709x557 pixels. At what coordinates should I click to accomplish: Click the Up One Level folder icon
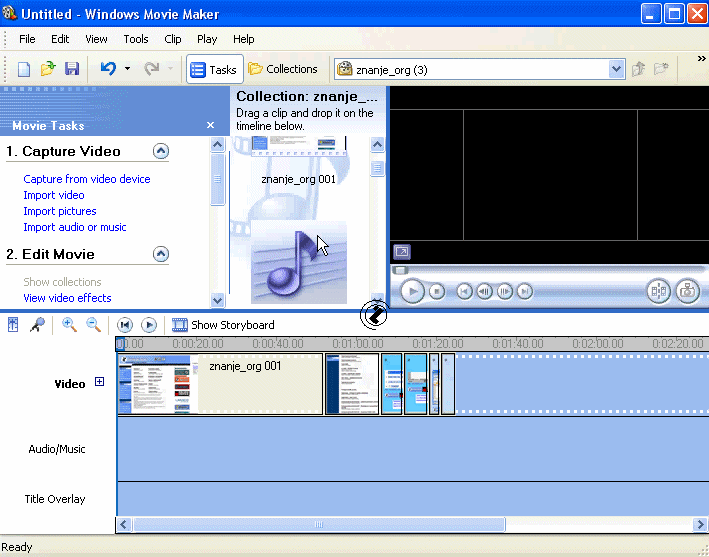[638, 69]
